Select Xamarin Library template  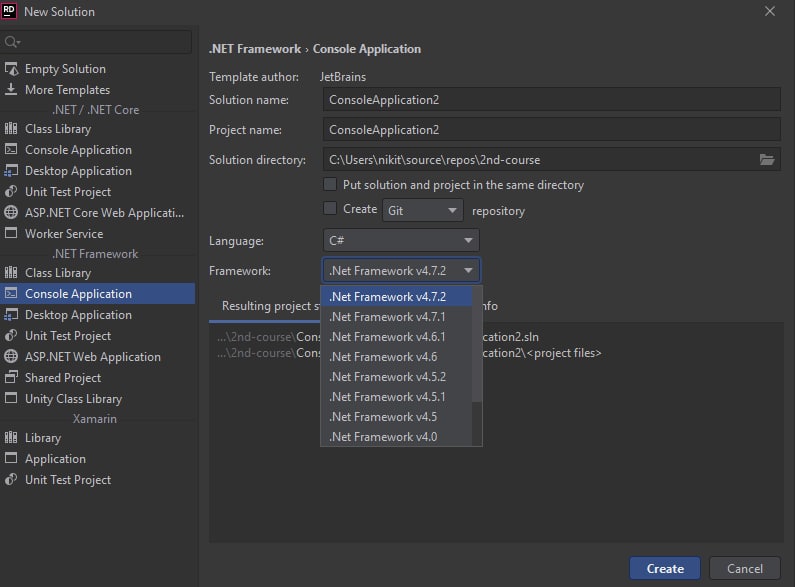pos(97,437)
